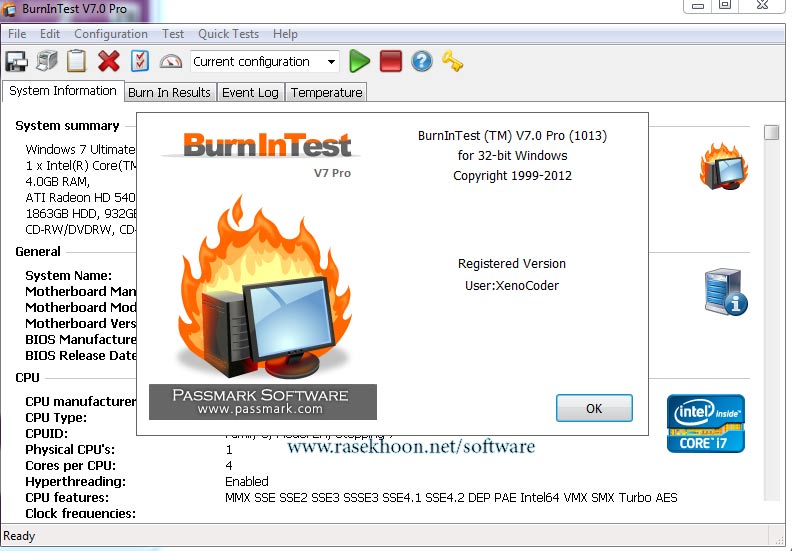Click the '4.0GB RAM,' summary line
792x551 pixels.
58,181
